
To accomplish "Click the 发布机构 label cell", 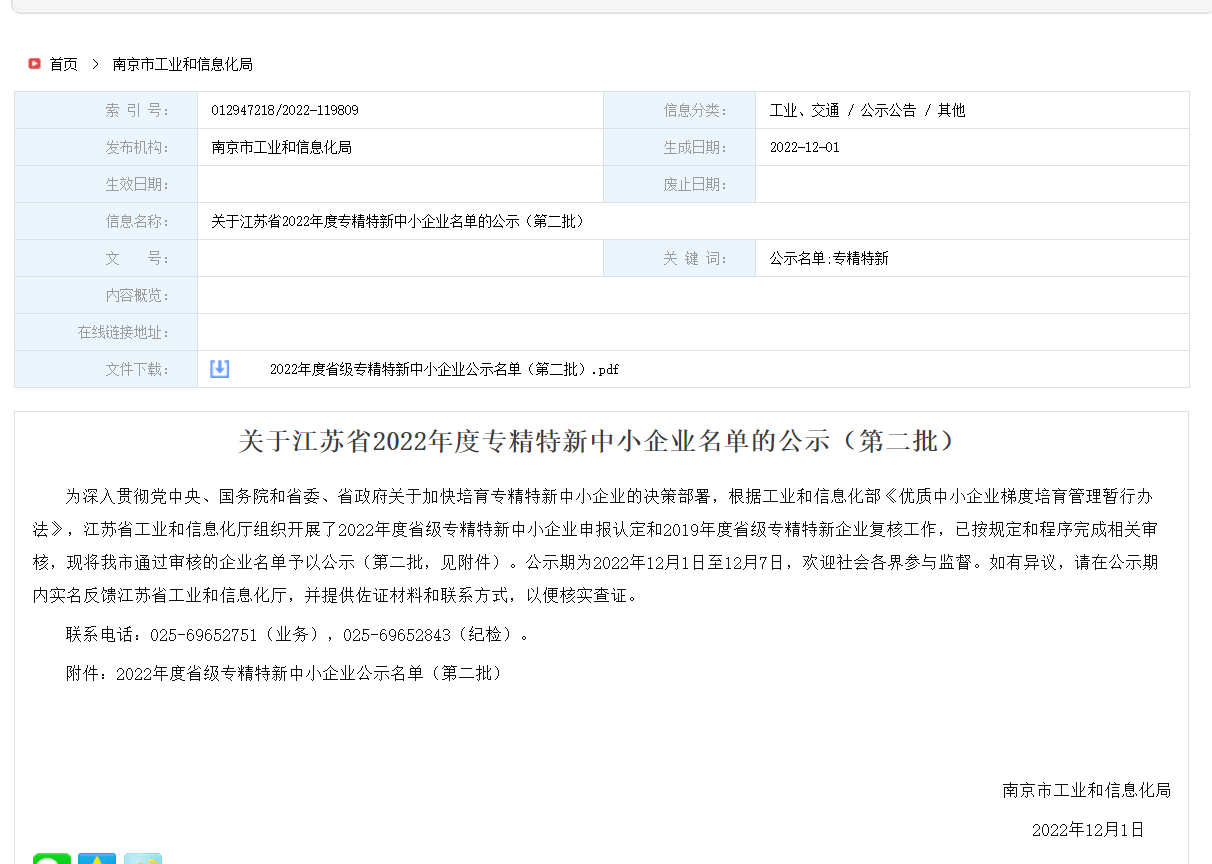I will (x=106, y=147).
